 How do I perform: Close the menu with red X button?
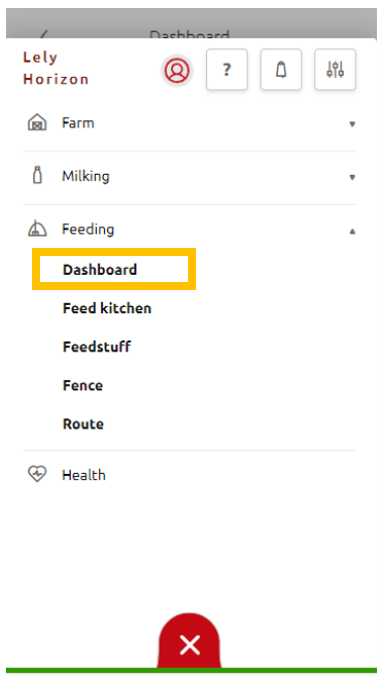190,643
